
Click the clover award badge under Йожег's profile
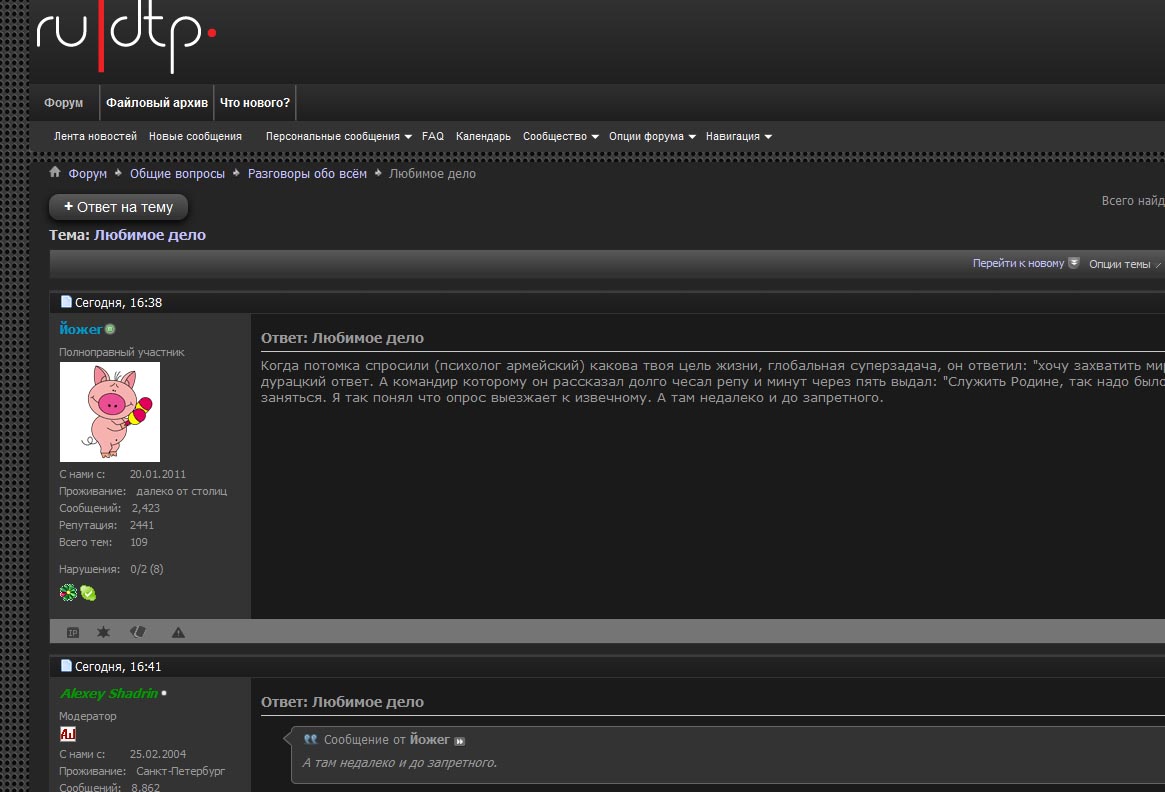click(68, 592)
